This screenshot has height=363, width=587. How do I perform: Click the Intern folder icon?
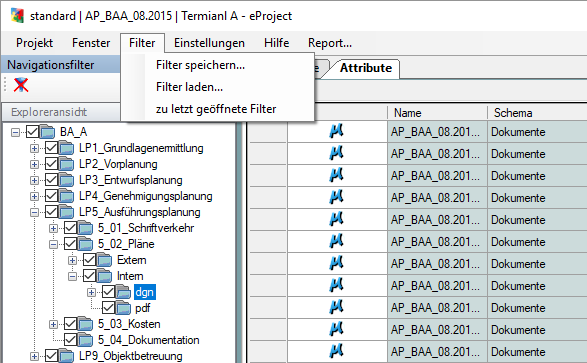[105, 276]
